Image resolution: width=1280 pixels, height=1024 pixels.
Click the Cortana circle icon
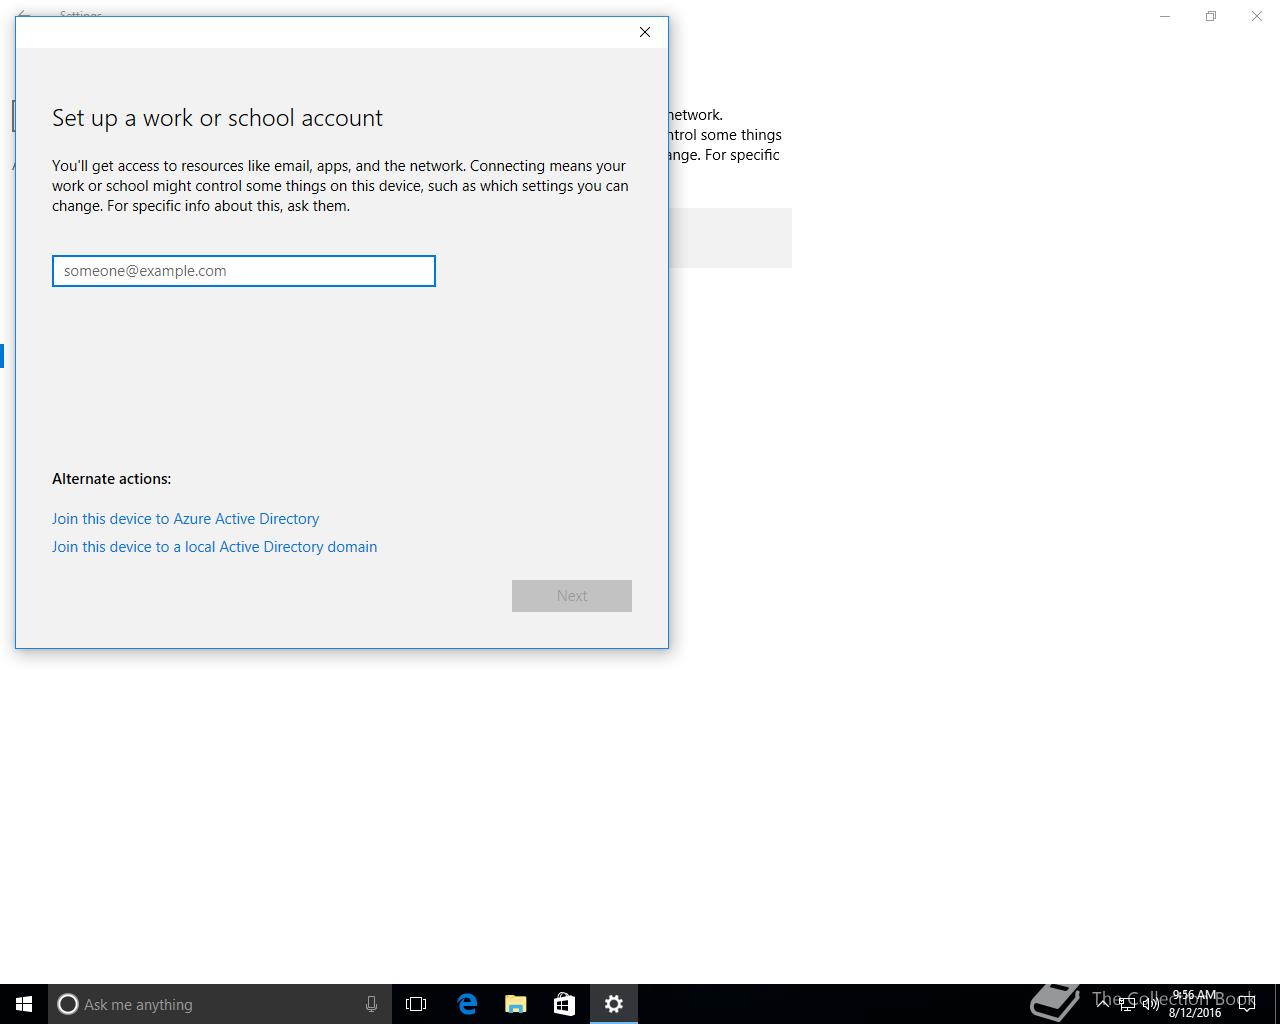[68, 1004]
